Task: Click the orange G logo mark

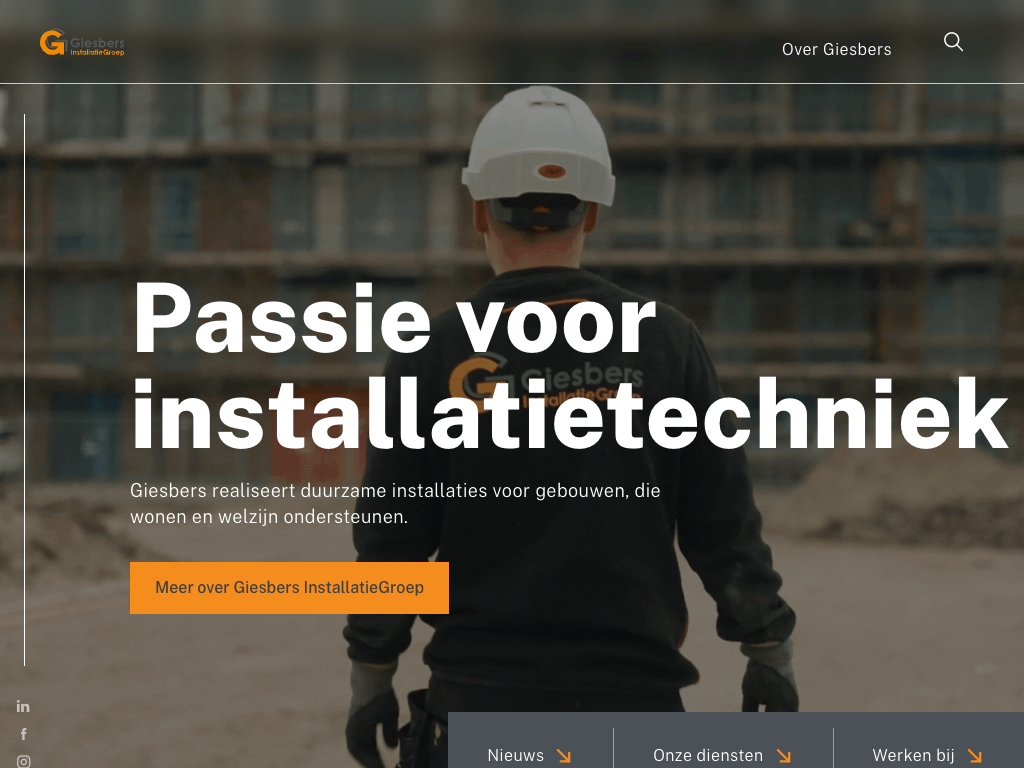Action: 52,42
